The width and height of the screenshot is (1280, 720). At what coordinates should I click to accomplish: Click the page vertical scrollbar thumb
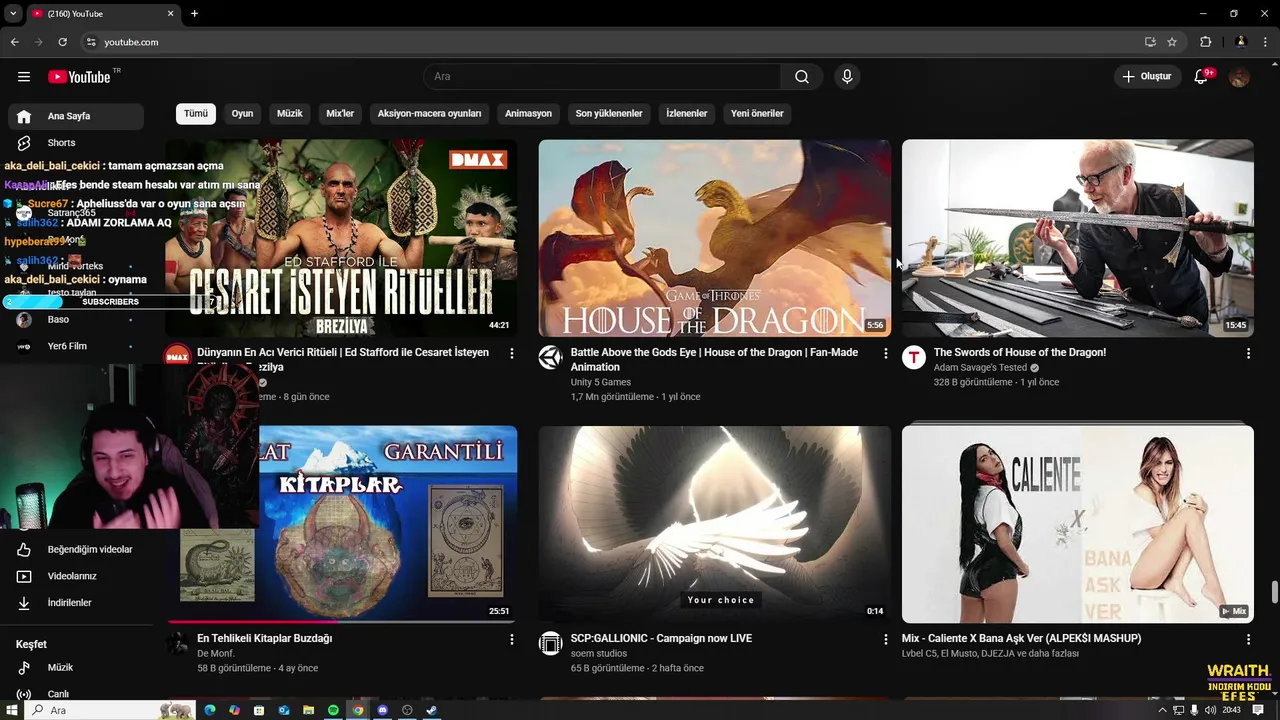tap(1274, 592)
